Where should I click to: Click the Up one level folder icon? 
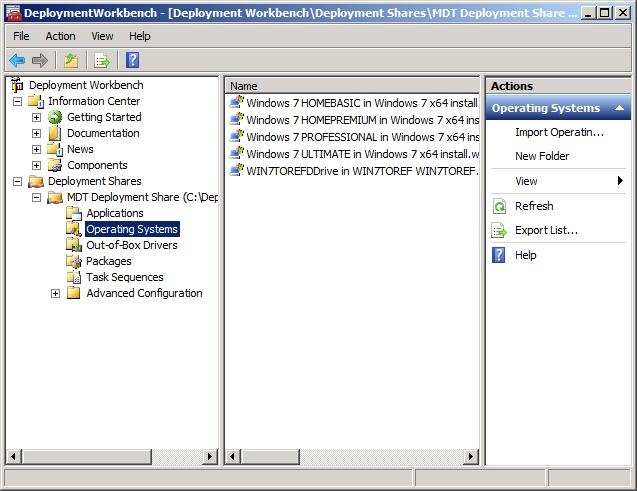tap(71, 61)
